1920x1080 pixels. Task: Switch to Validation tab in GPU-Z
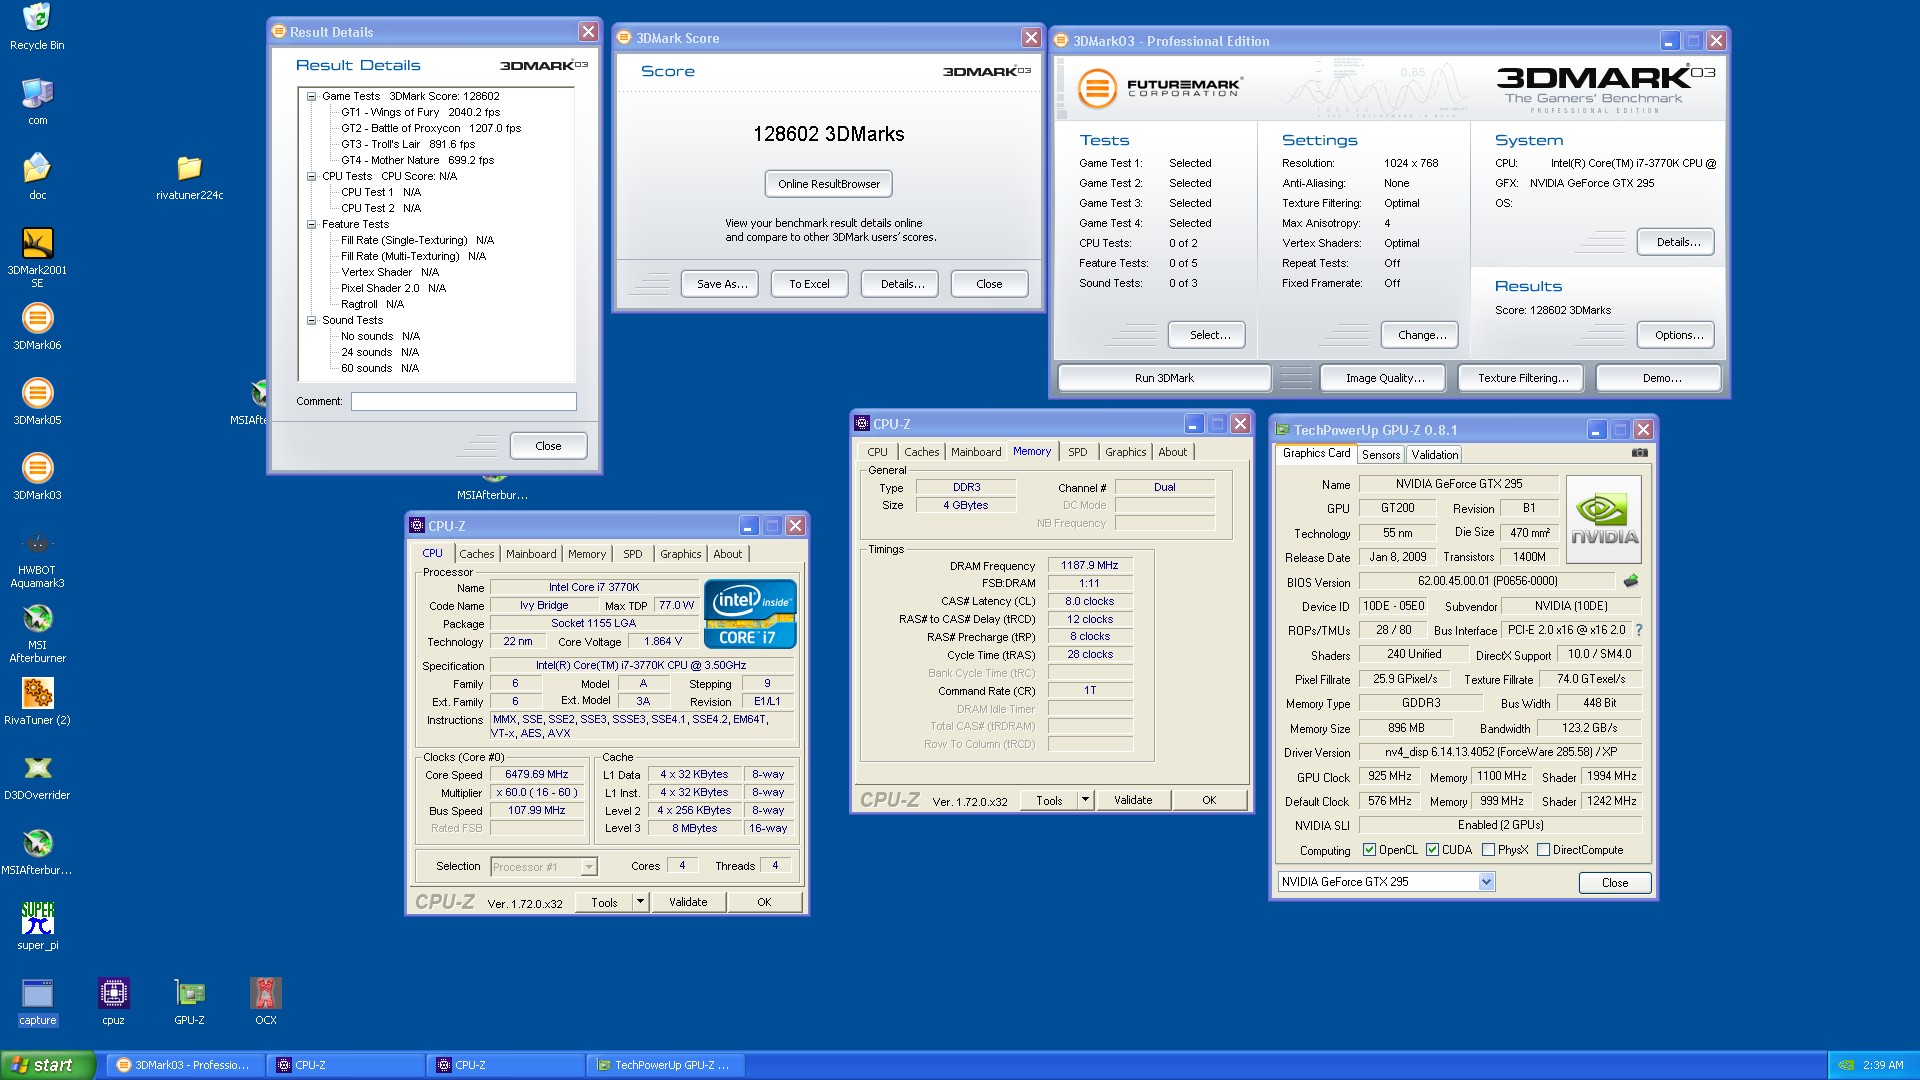(1434, 455)
